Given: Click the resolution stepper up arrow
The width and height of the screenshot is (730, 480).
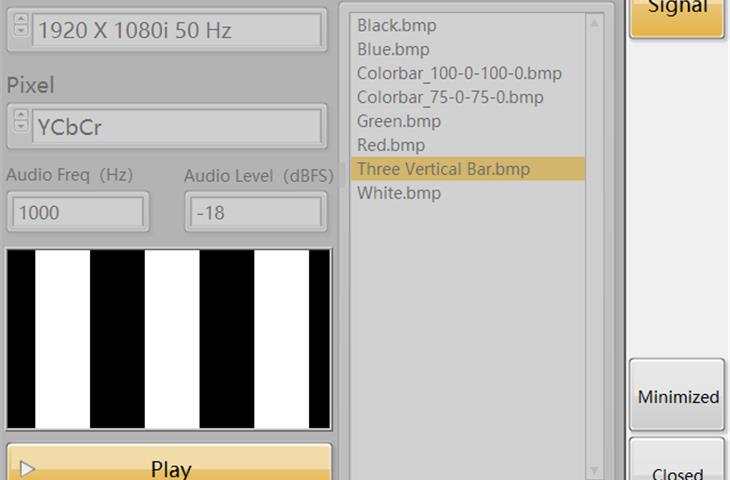Looking at the screenshot, I should [x=20, y=19].
